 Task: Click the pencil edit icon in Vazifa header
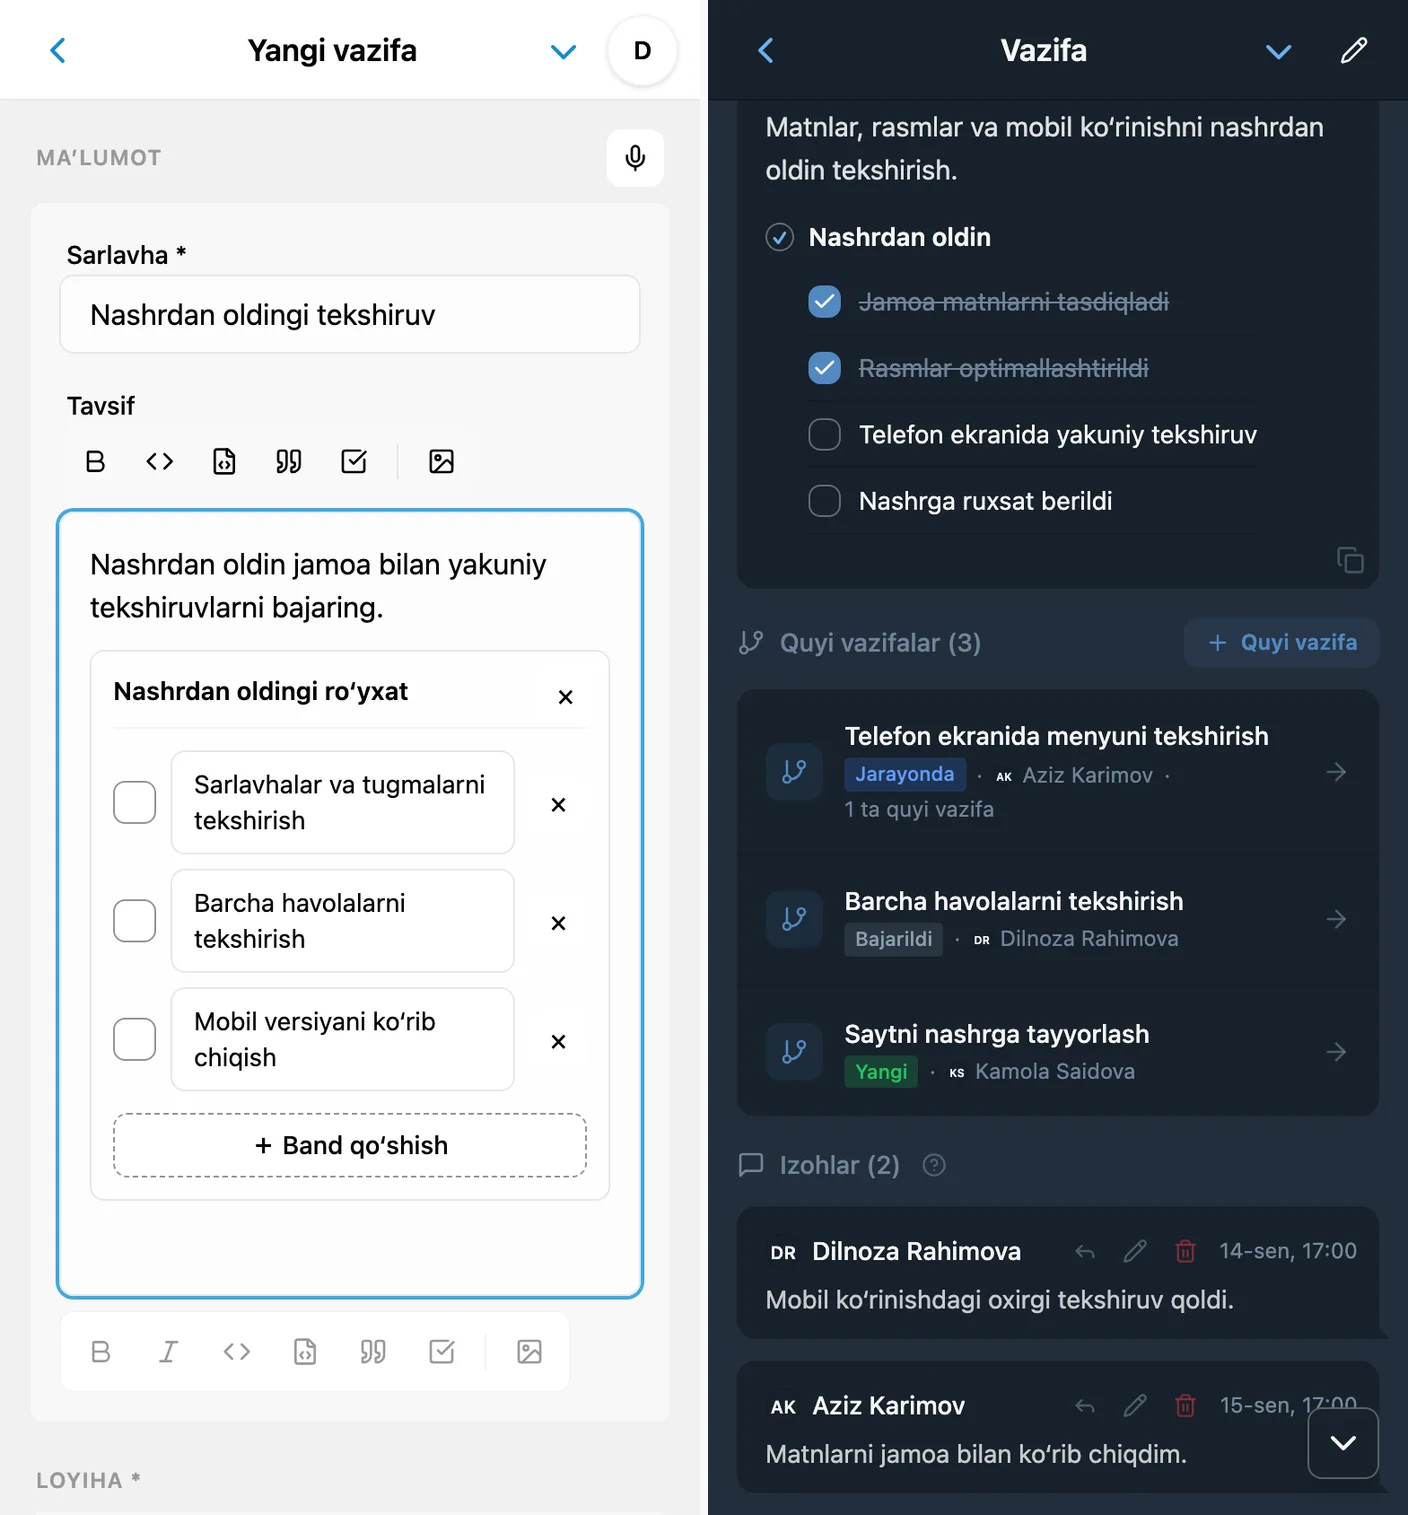coord(1354,50)
